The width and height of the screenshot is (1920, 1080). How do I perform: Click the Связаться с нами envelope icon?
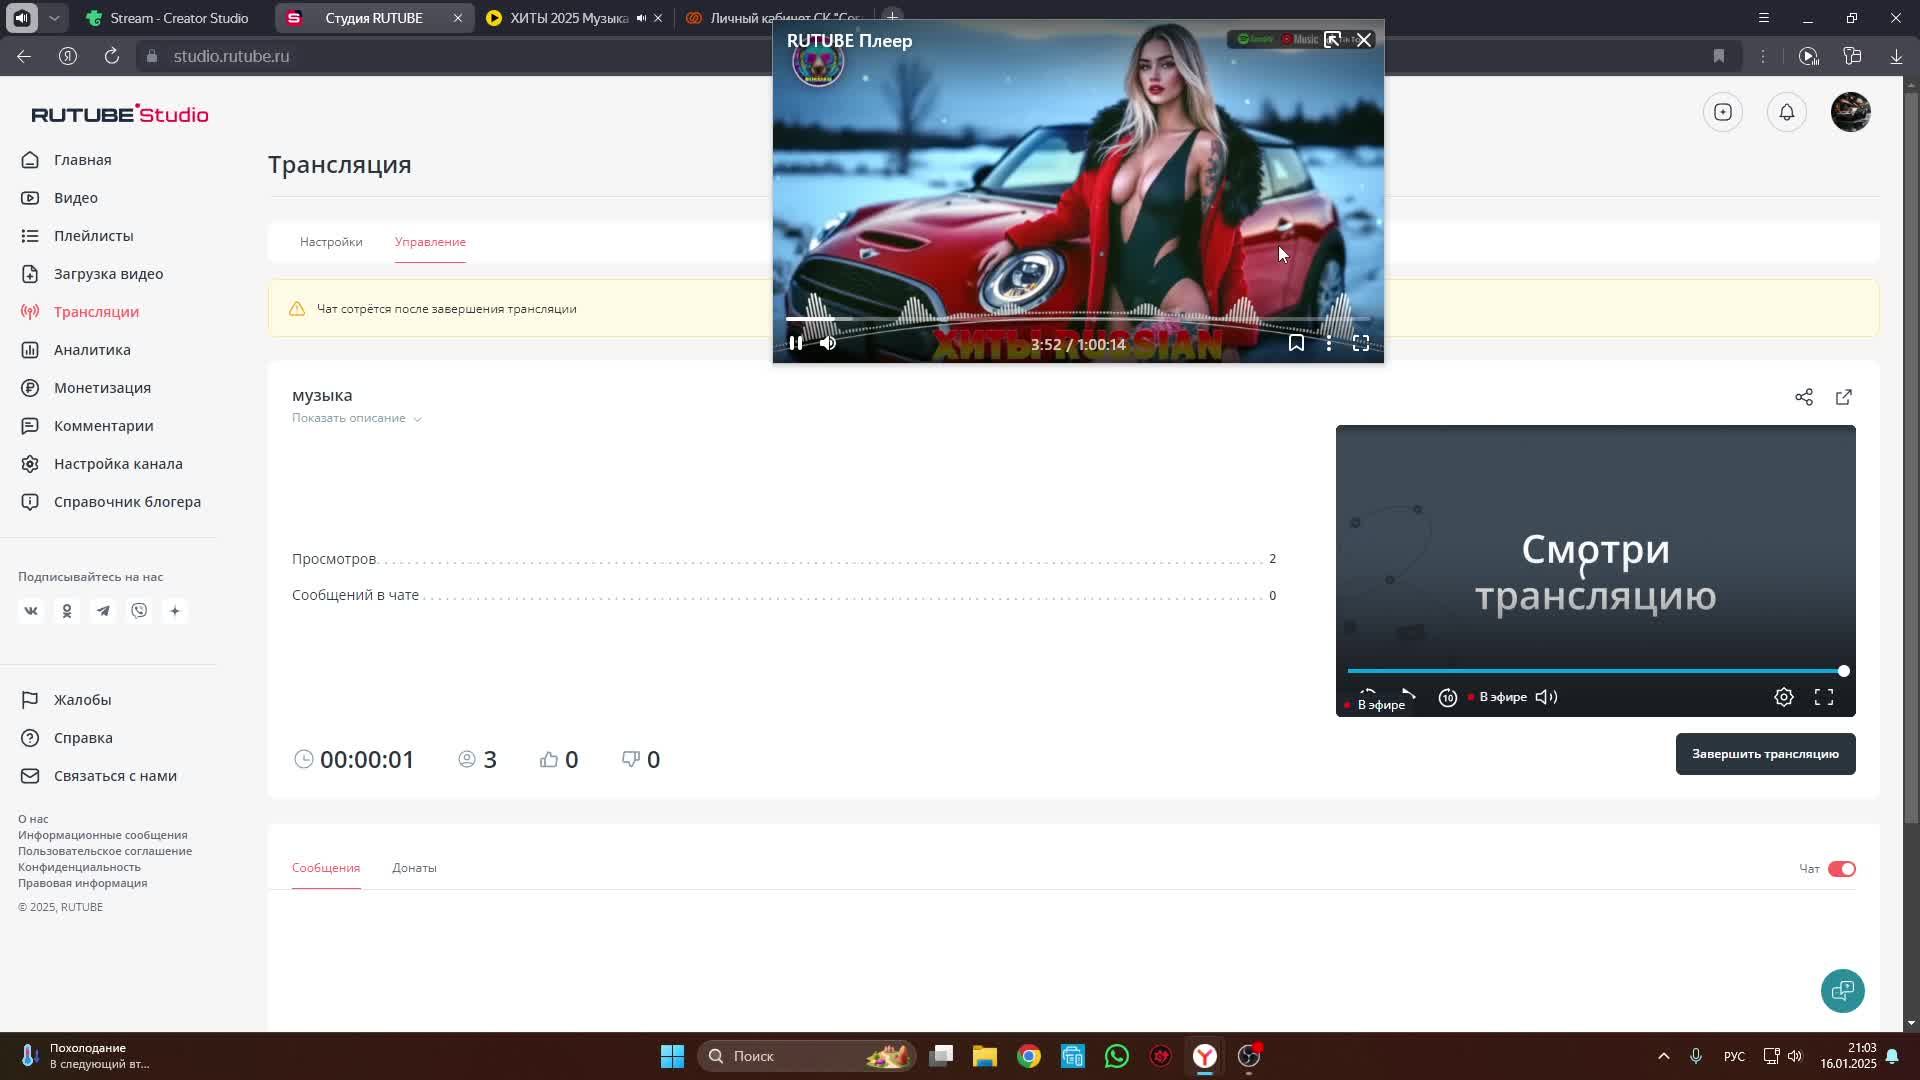tap(30, 776)
